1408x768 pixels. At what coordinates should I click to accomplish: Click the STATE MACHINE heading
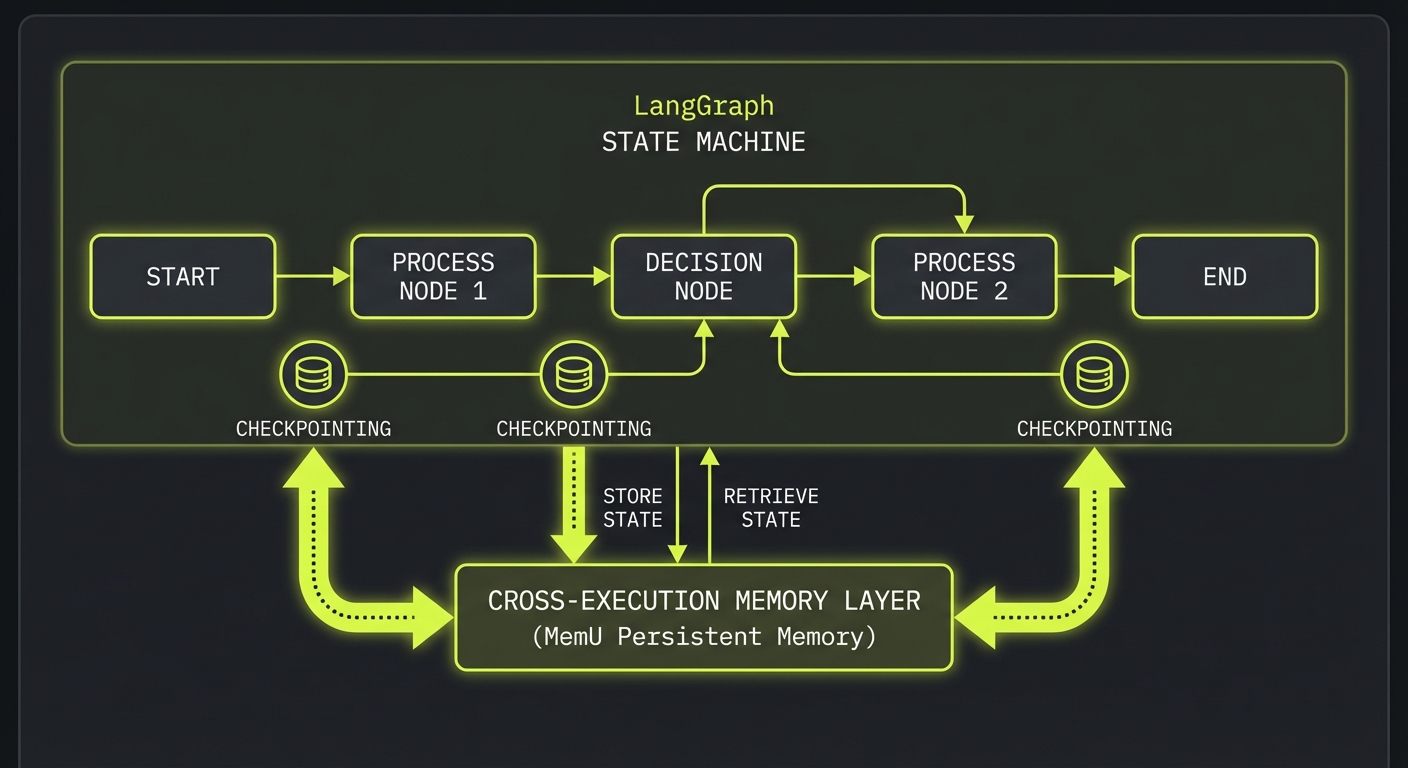704,142
